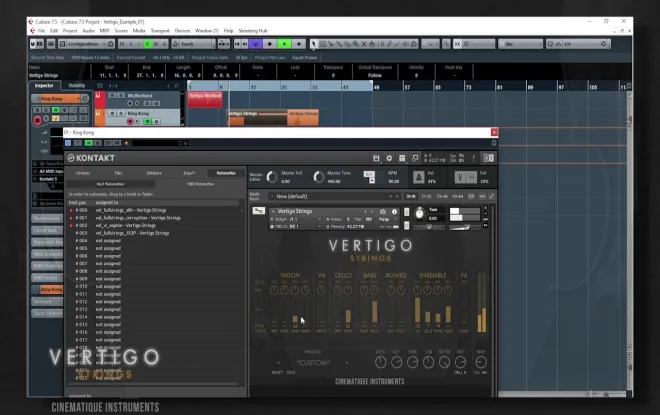Toggle record enable on King Kong track
This screenshot has width=660, height=415.
(130, 122)
